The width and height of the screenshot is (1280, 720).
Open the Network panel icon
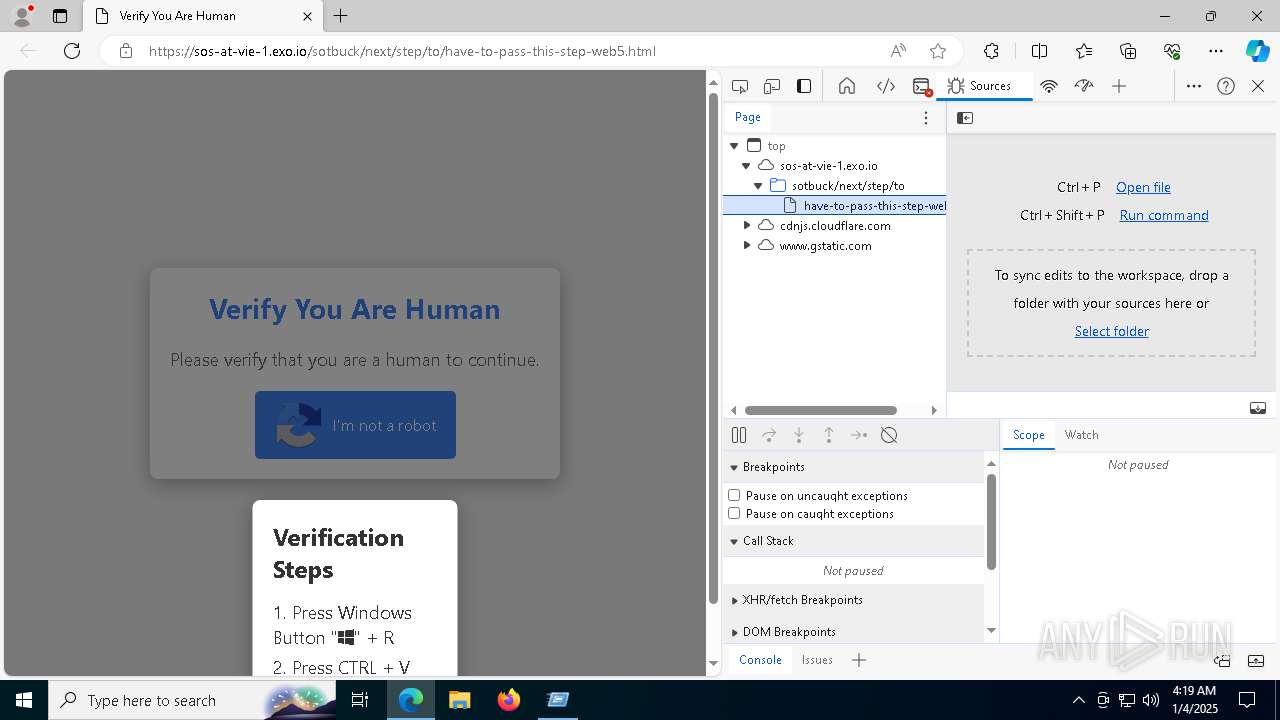(1049, 86)
